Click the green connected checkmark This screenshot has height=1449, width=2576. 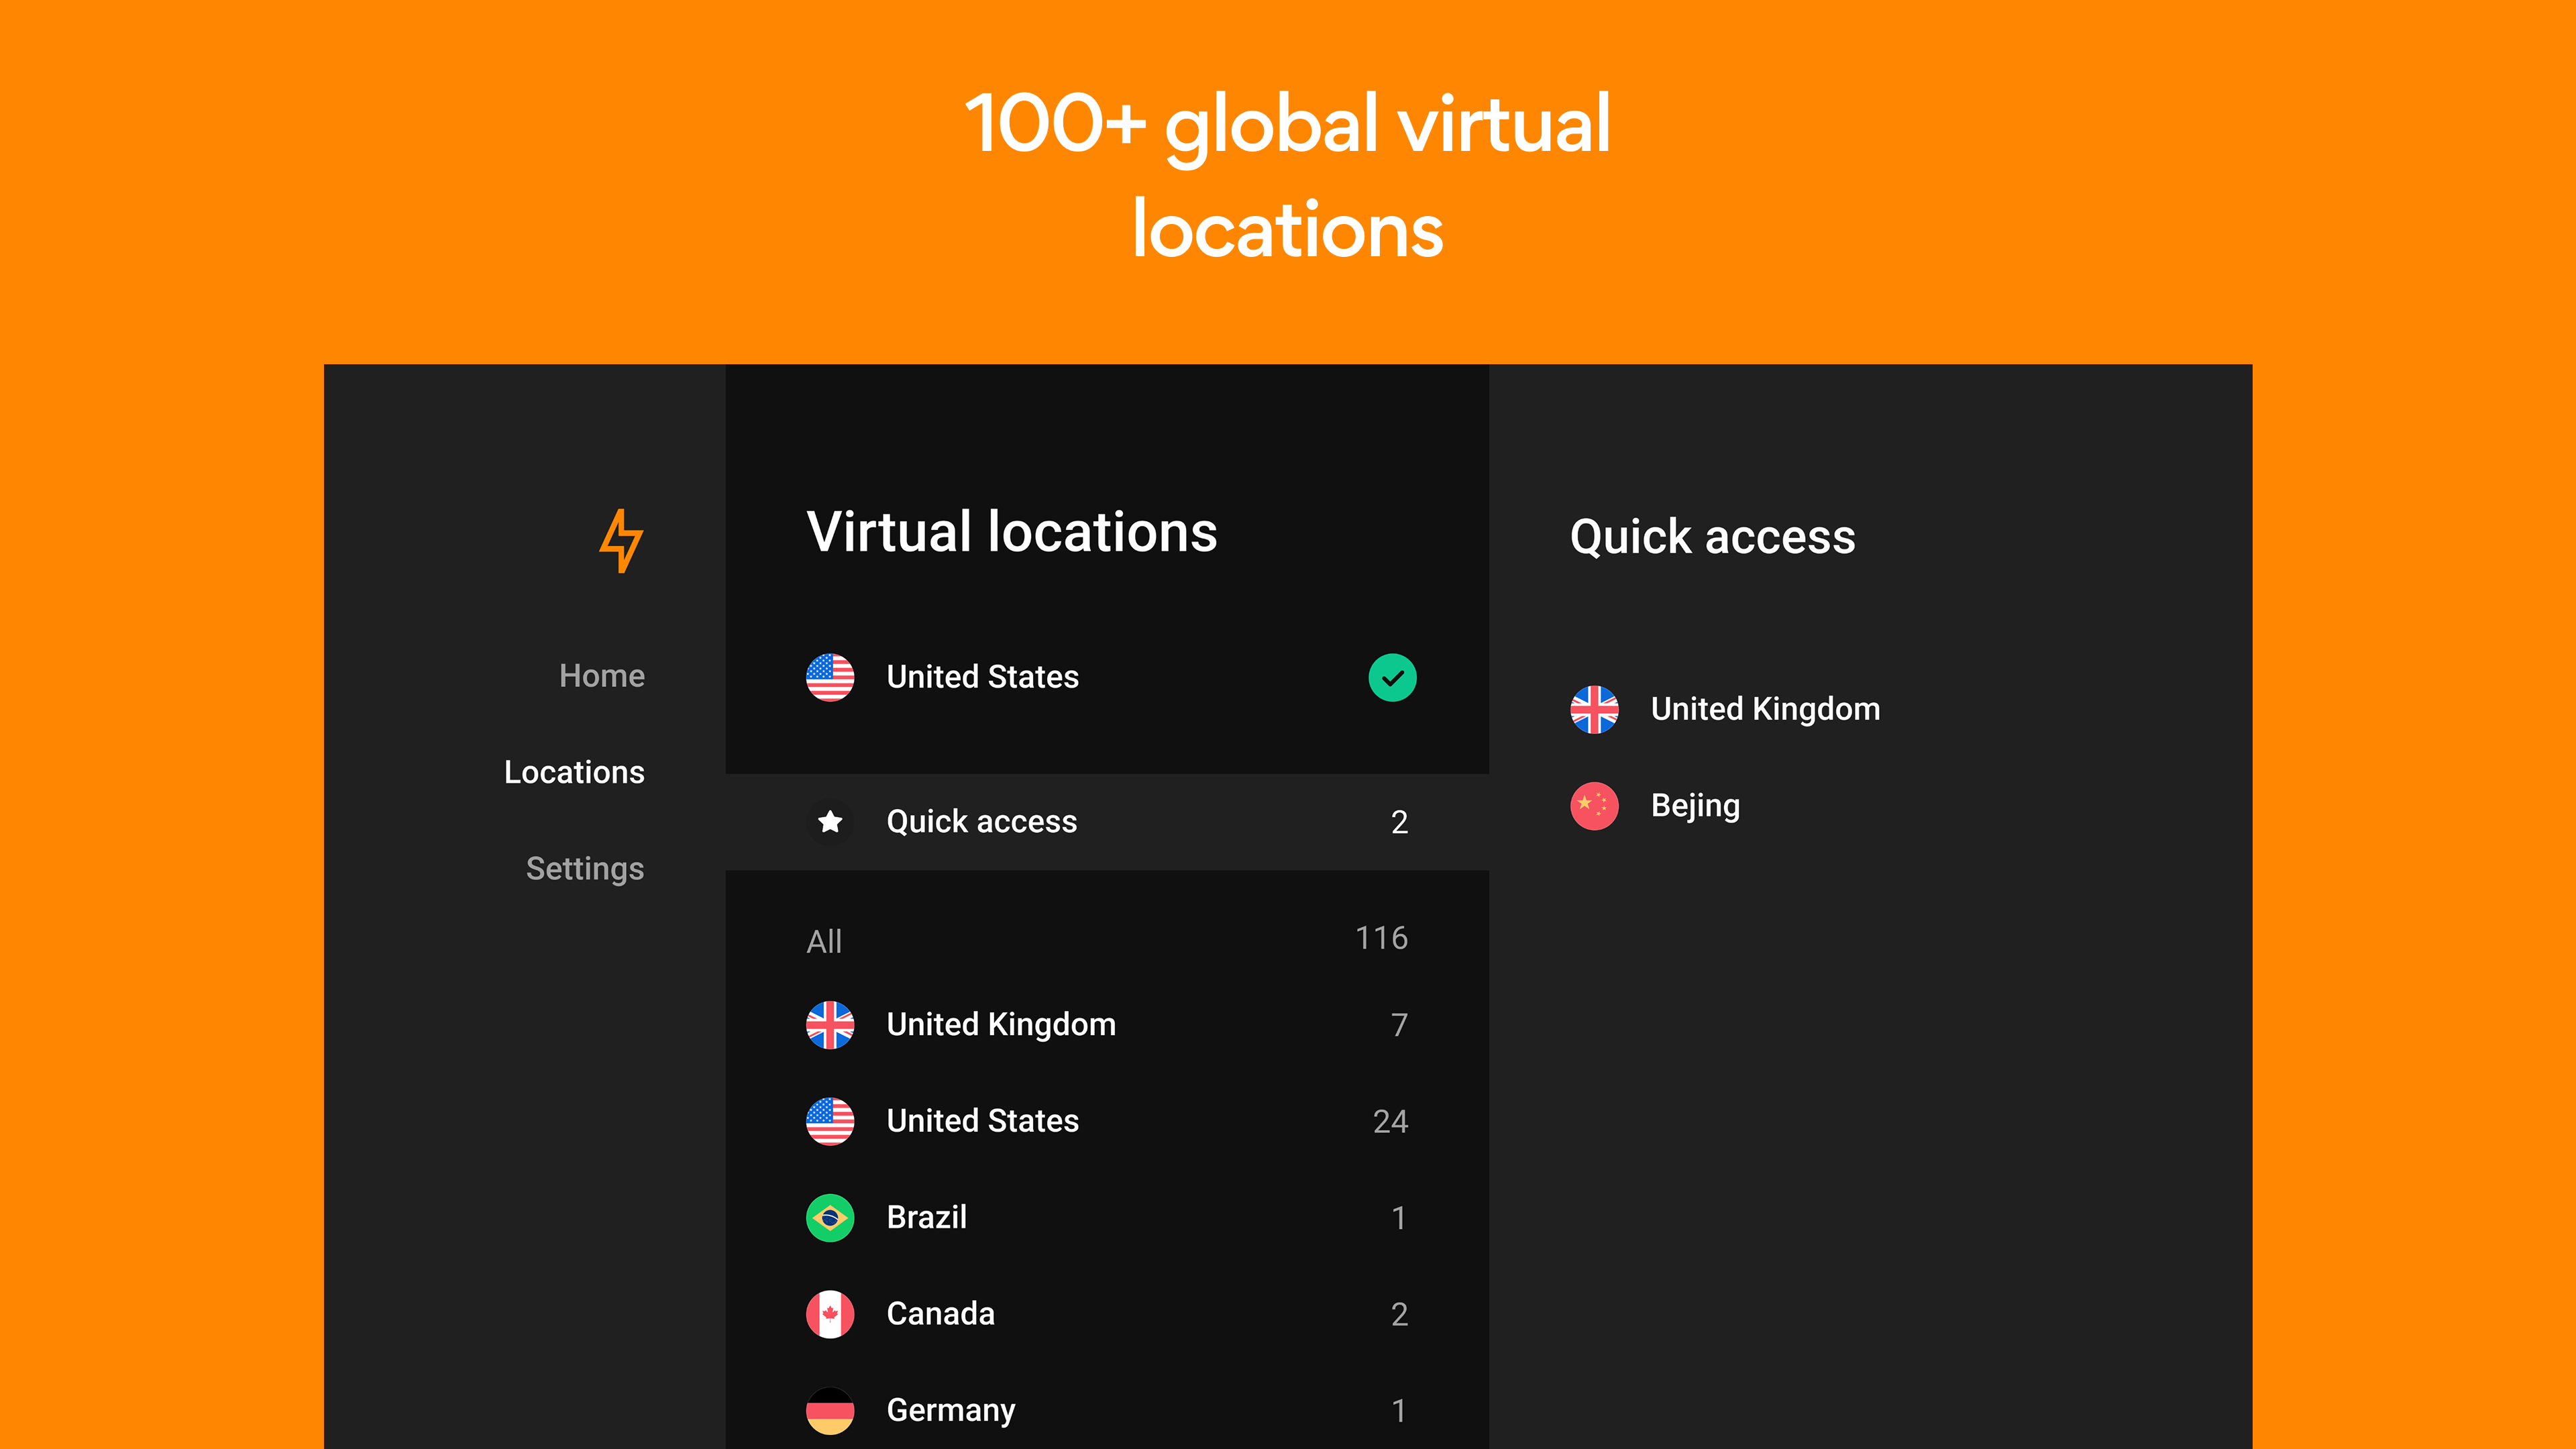click(1392, 677)
